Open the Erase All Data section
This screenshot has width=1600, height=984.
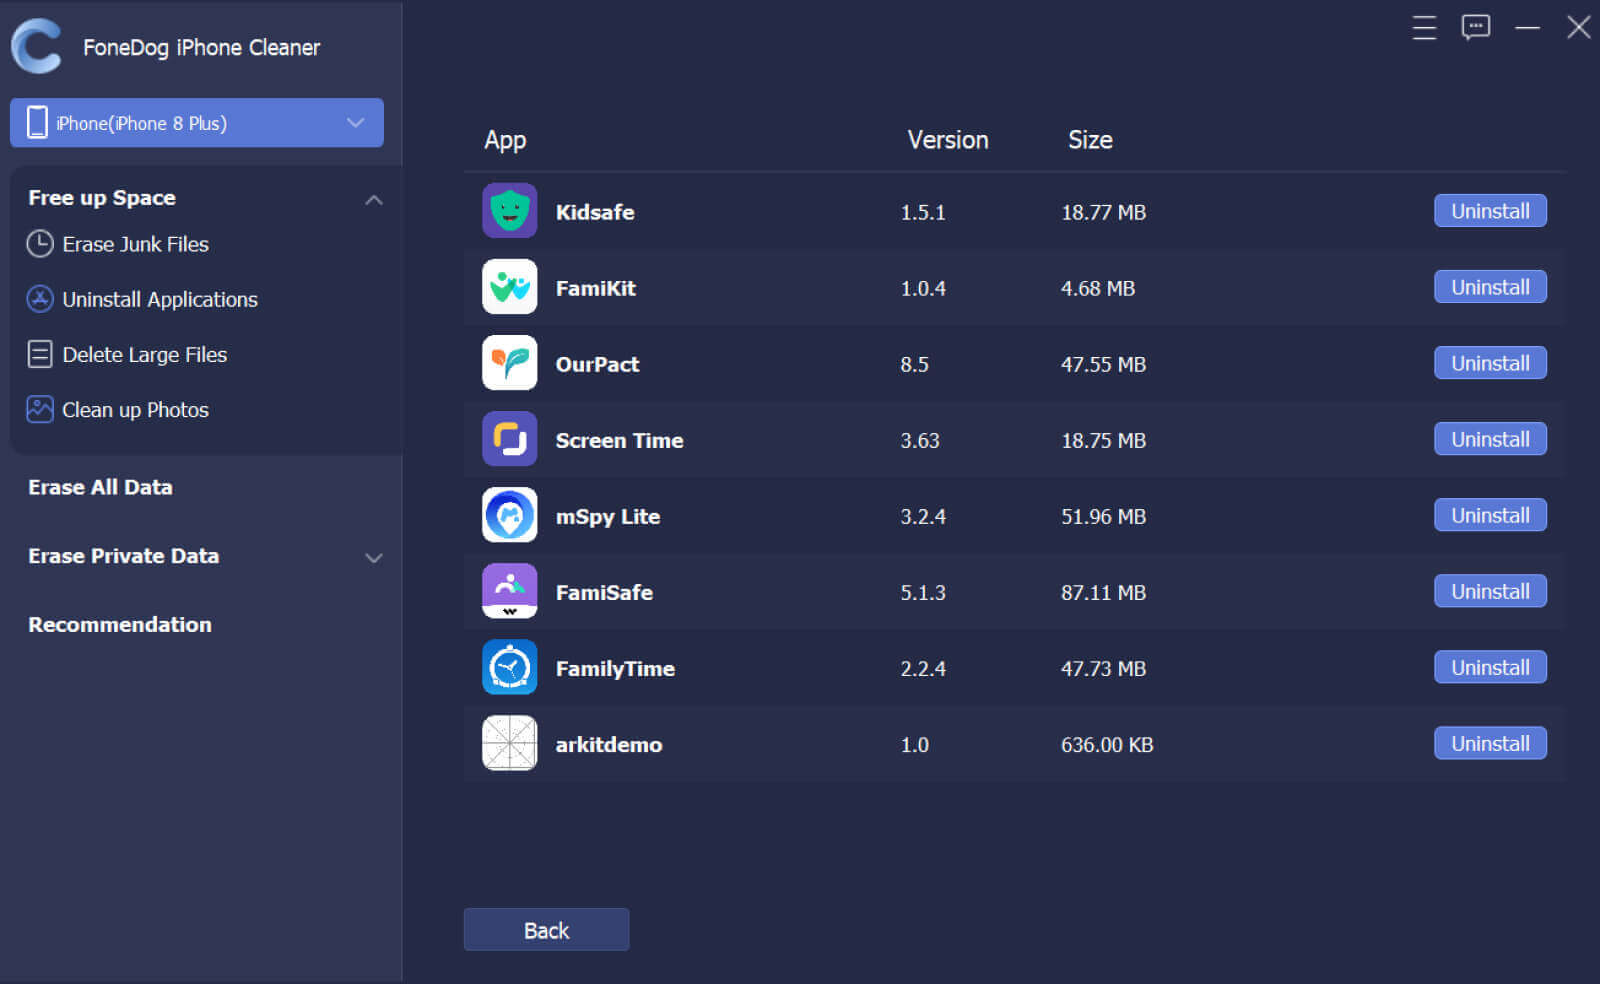pyautogui.click(x=100, y=487)
